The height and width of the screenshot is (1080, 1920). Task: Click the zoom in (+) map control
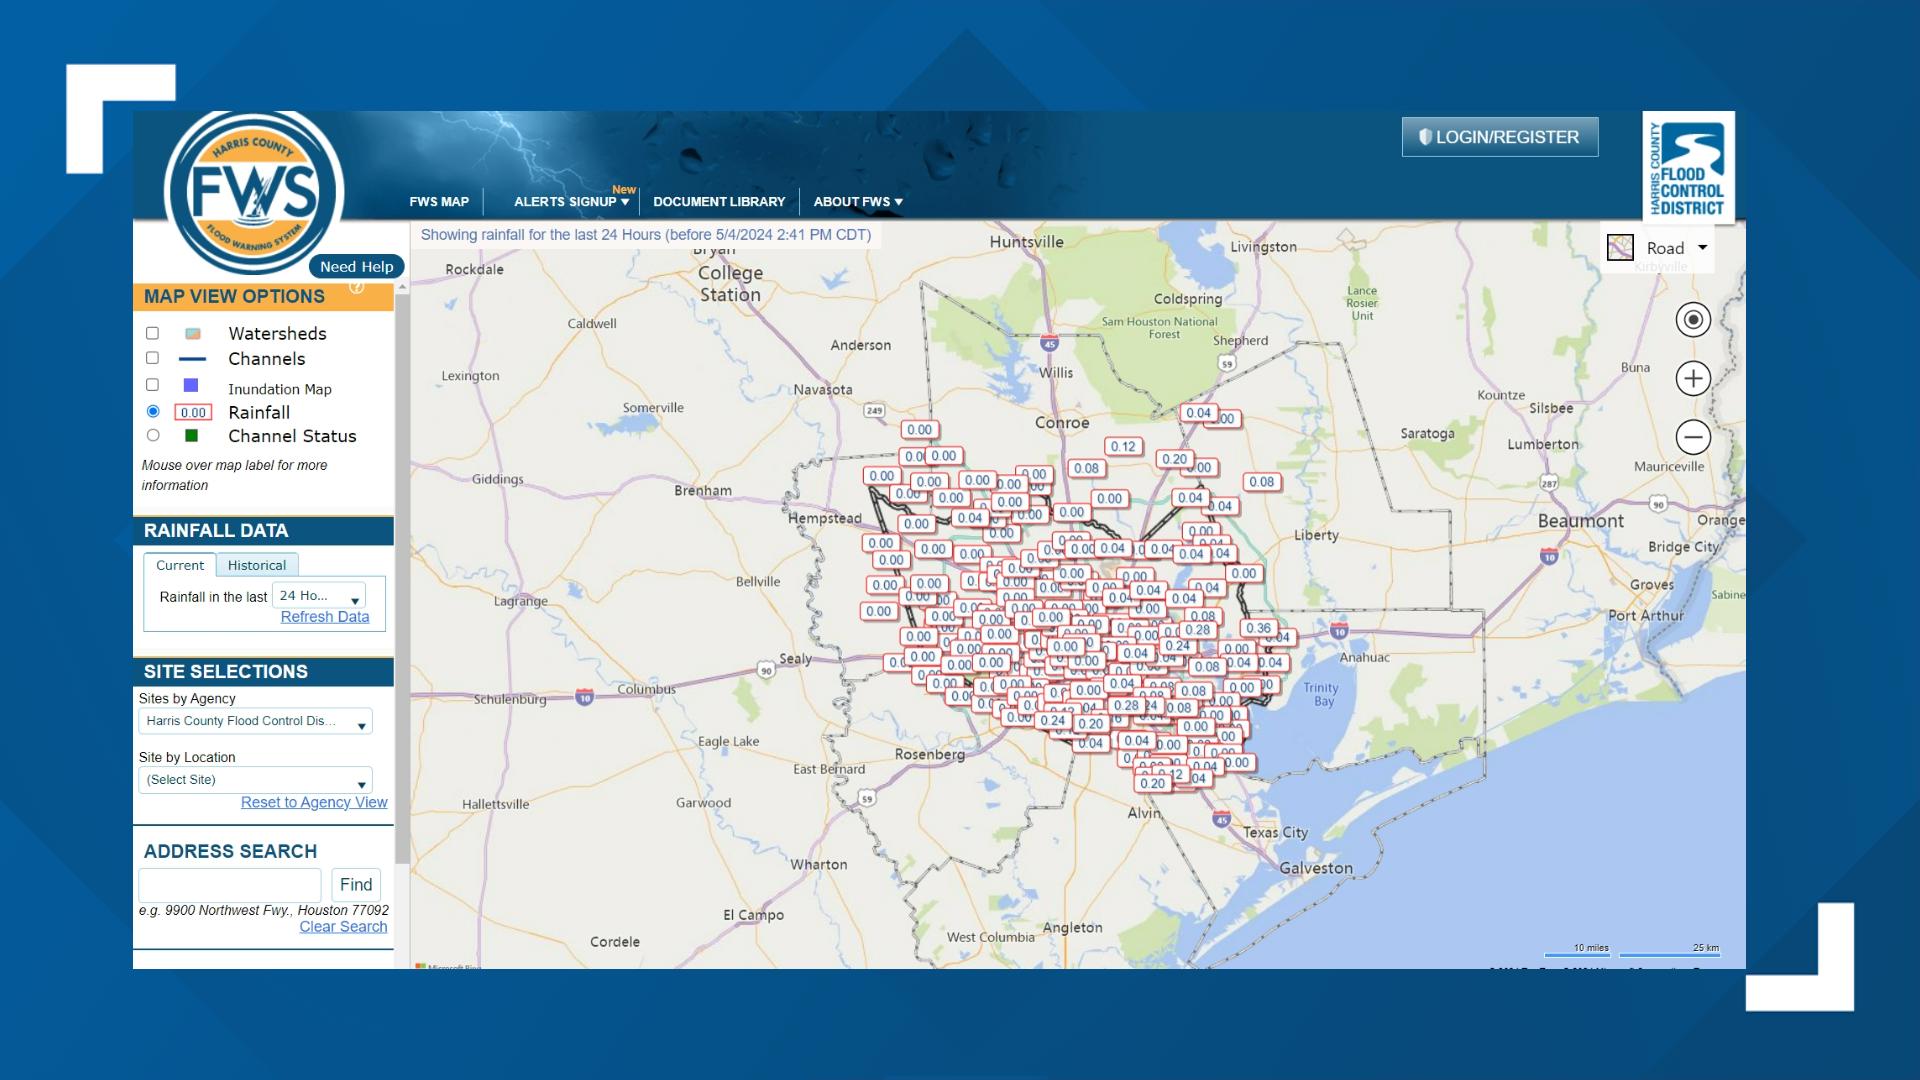pos(1692,378)
